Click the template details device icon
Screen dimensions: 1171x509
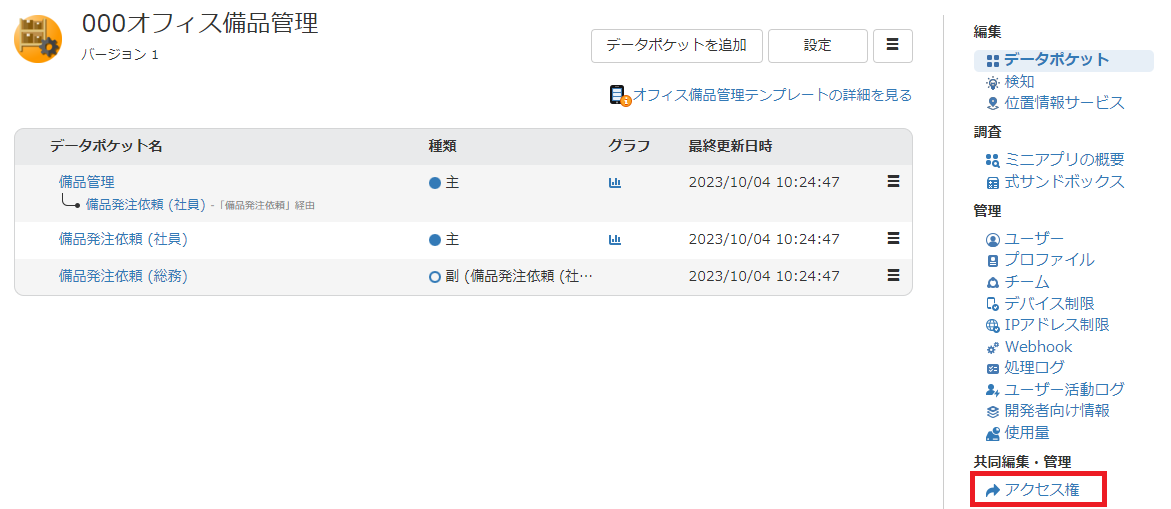pos(619,96)
